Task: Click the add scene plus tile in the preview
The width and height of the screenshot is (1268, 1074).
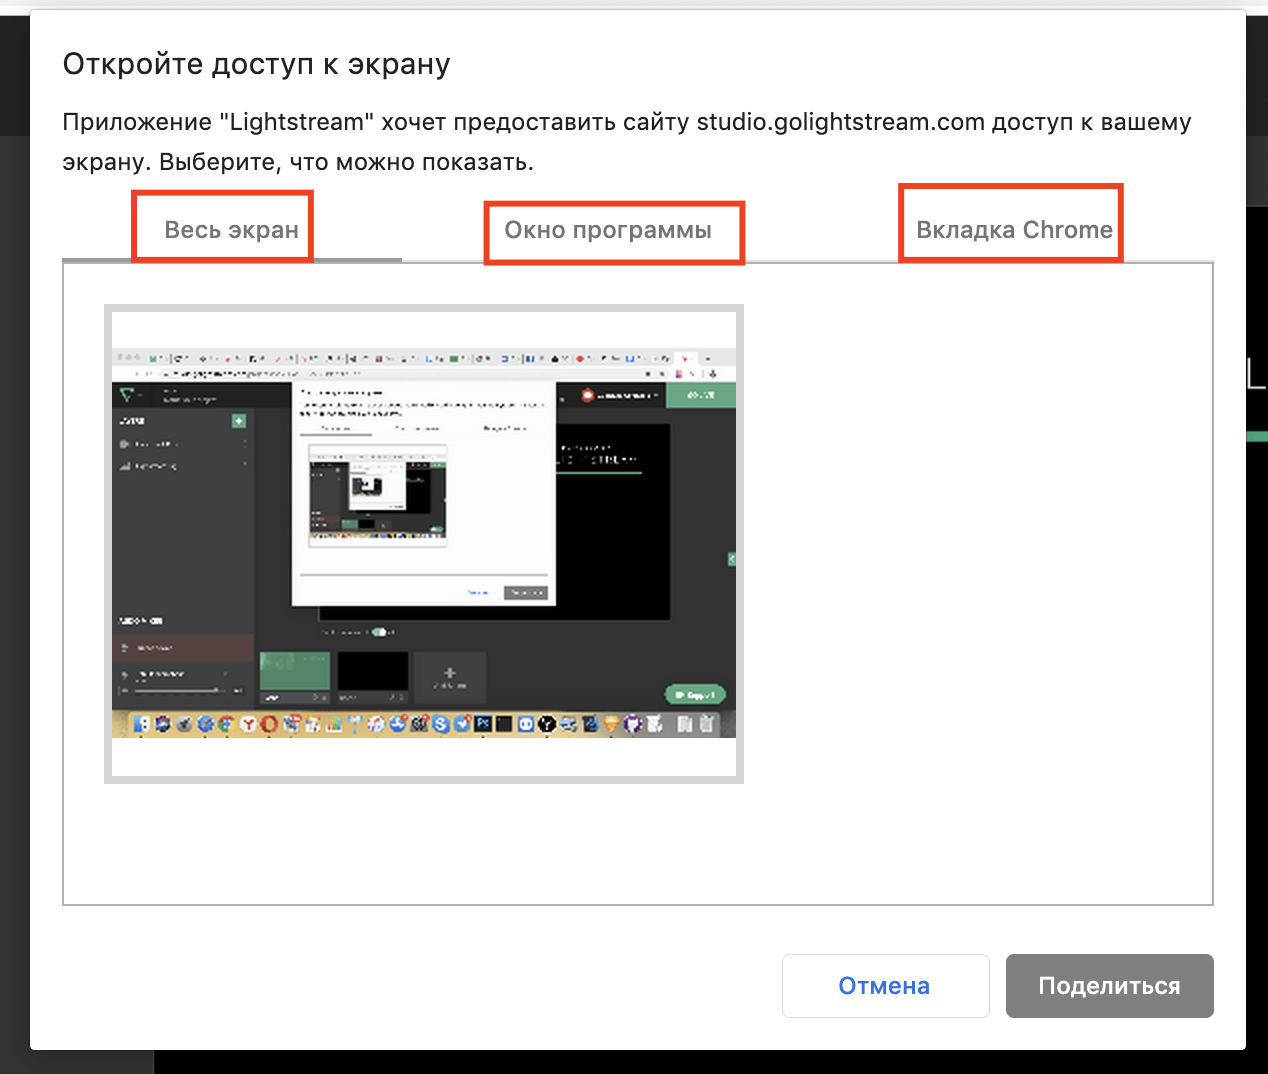Action: tap(449, 677)
